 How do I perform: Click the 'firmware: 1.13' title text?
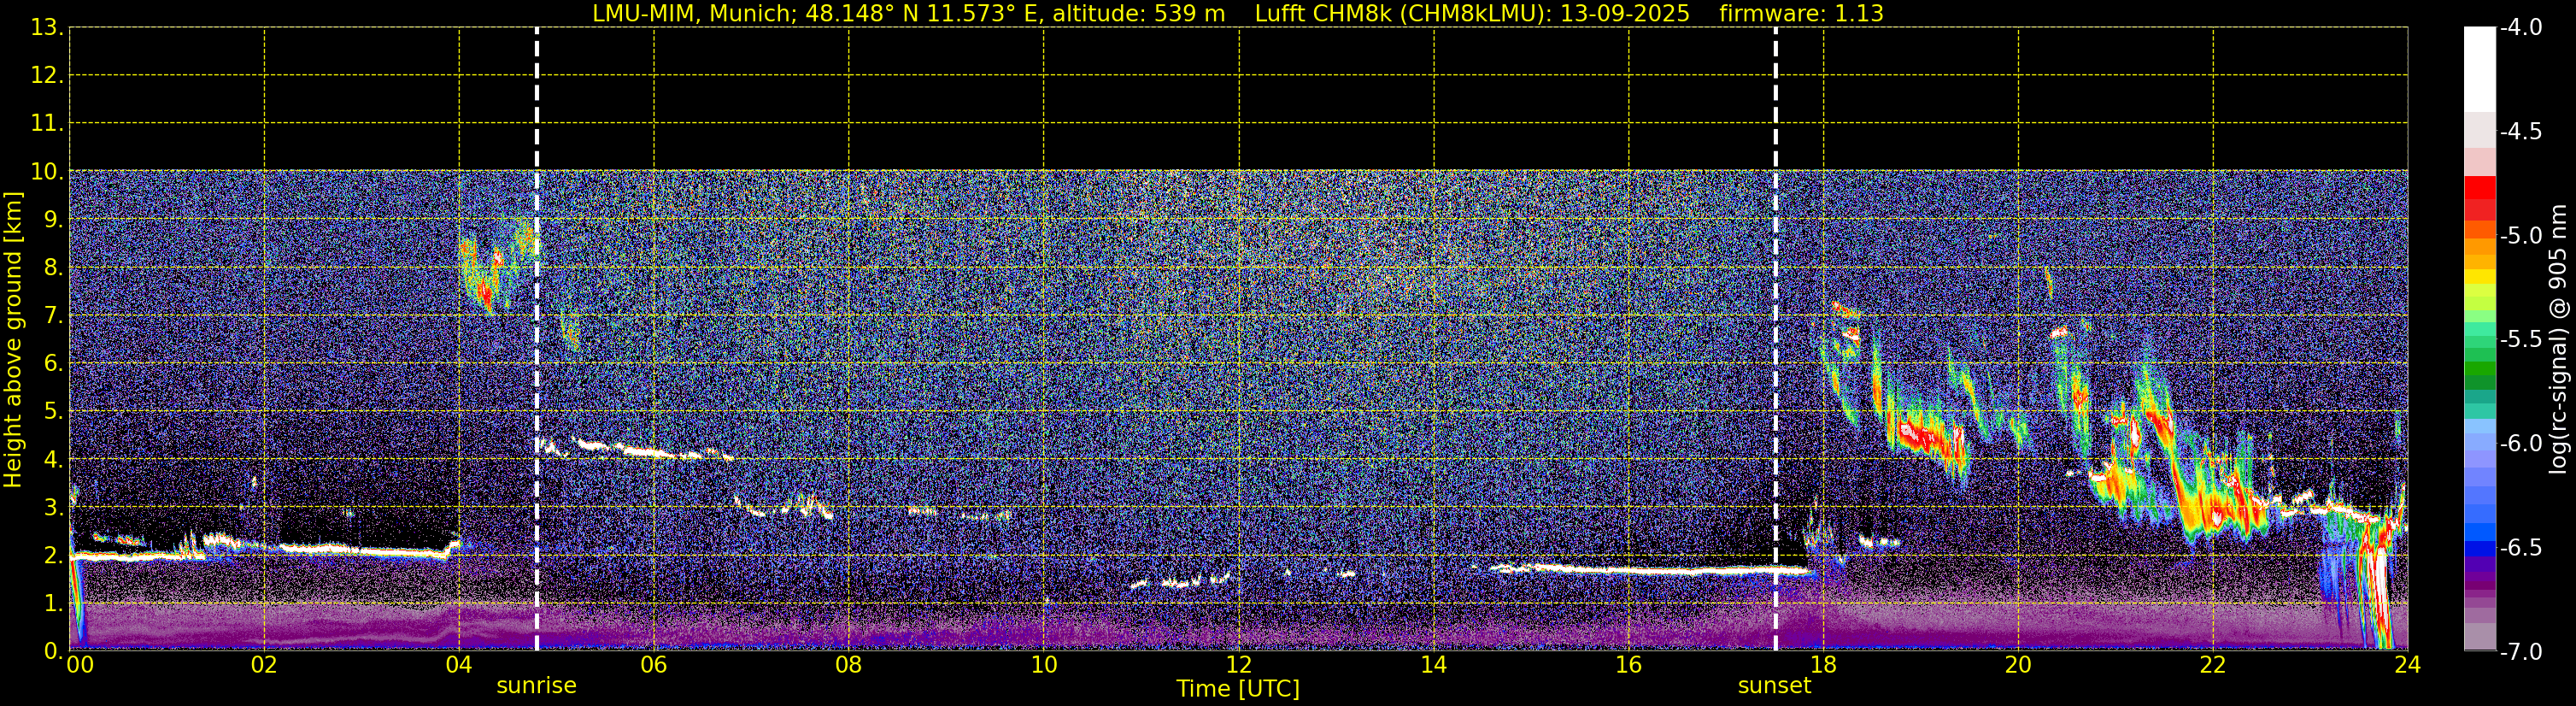1801,14
